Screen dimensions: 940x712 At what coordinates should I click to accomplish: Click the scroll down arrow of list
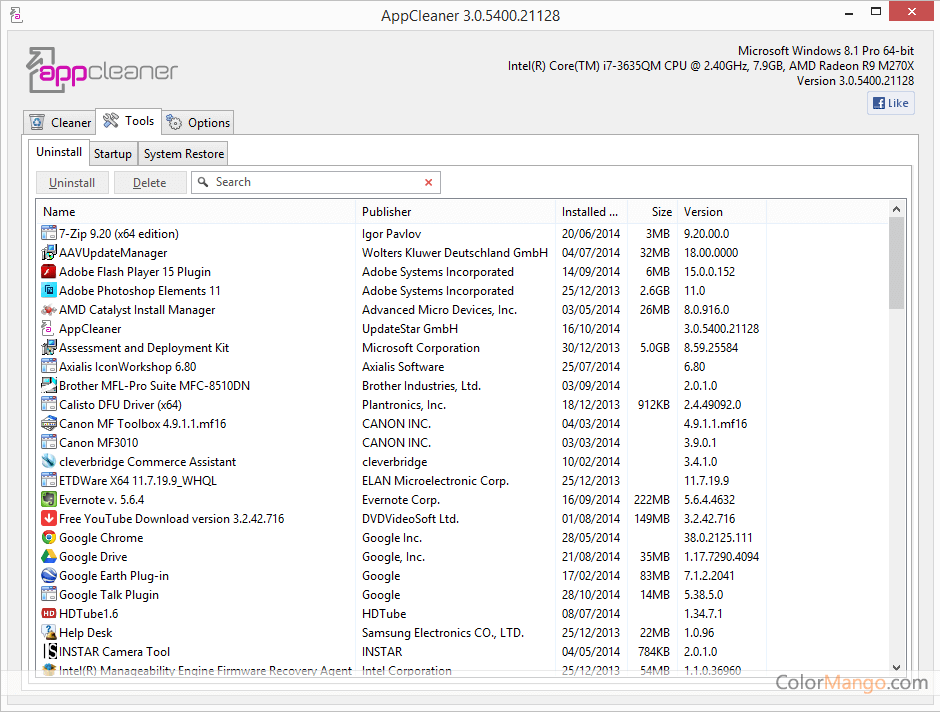[x=895, y=668]
